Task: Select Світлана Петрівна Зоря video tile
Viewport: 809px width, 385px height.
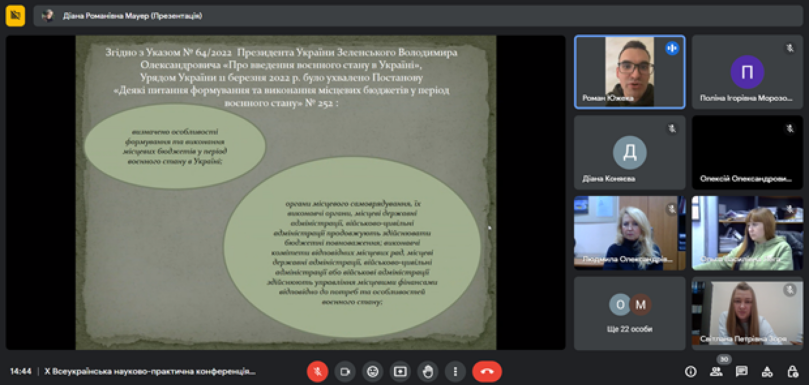Action: (x=747, y=313)
